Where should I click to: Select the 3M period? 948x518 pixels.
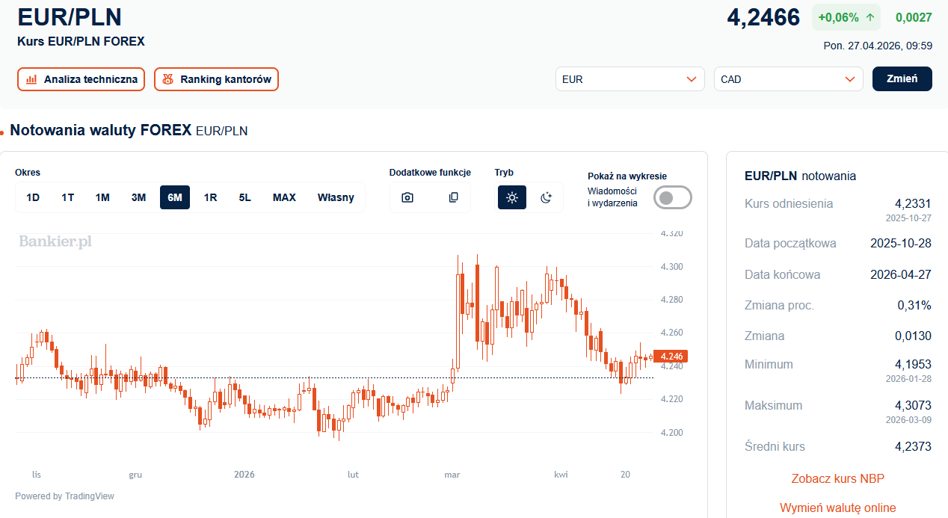[x=138, y=198]
